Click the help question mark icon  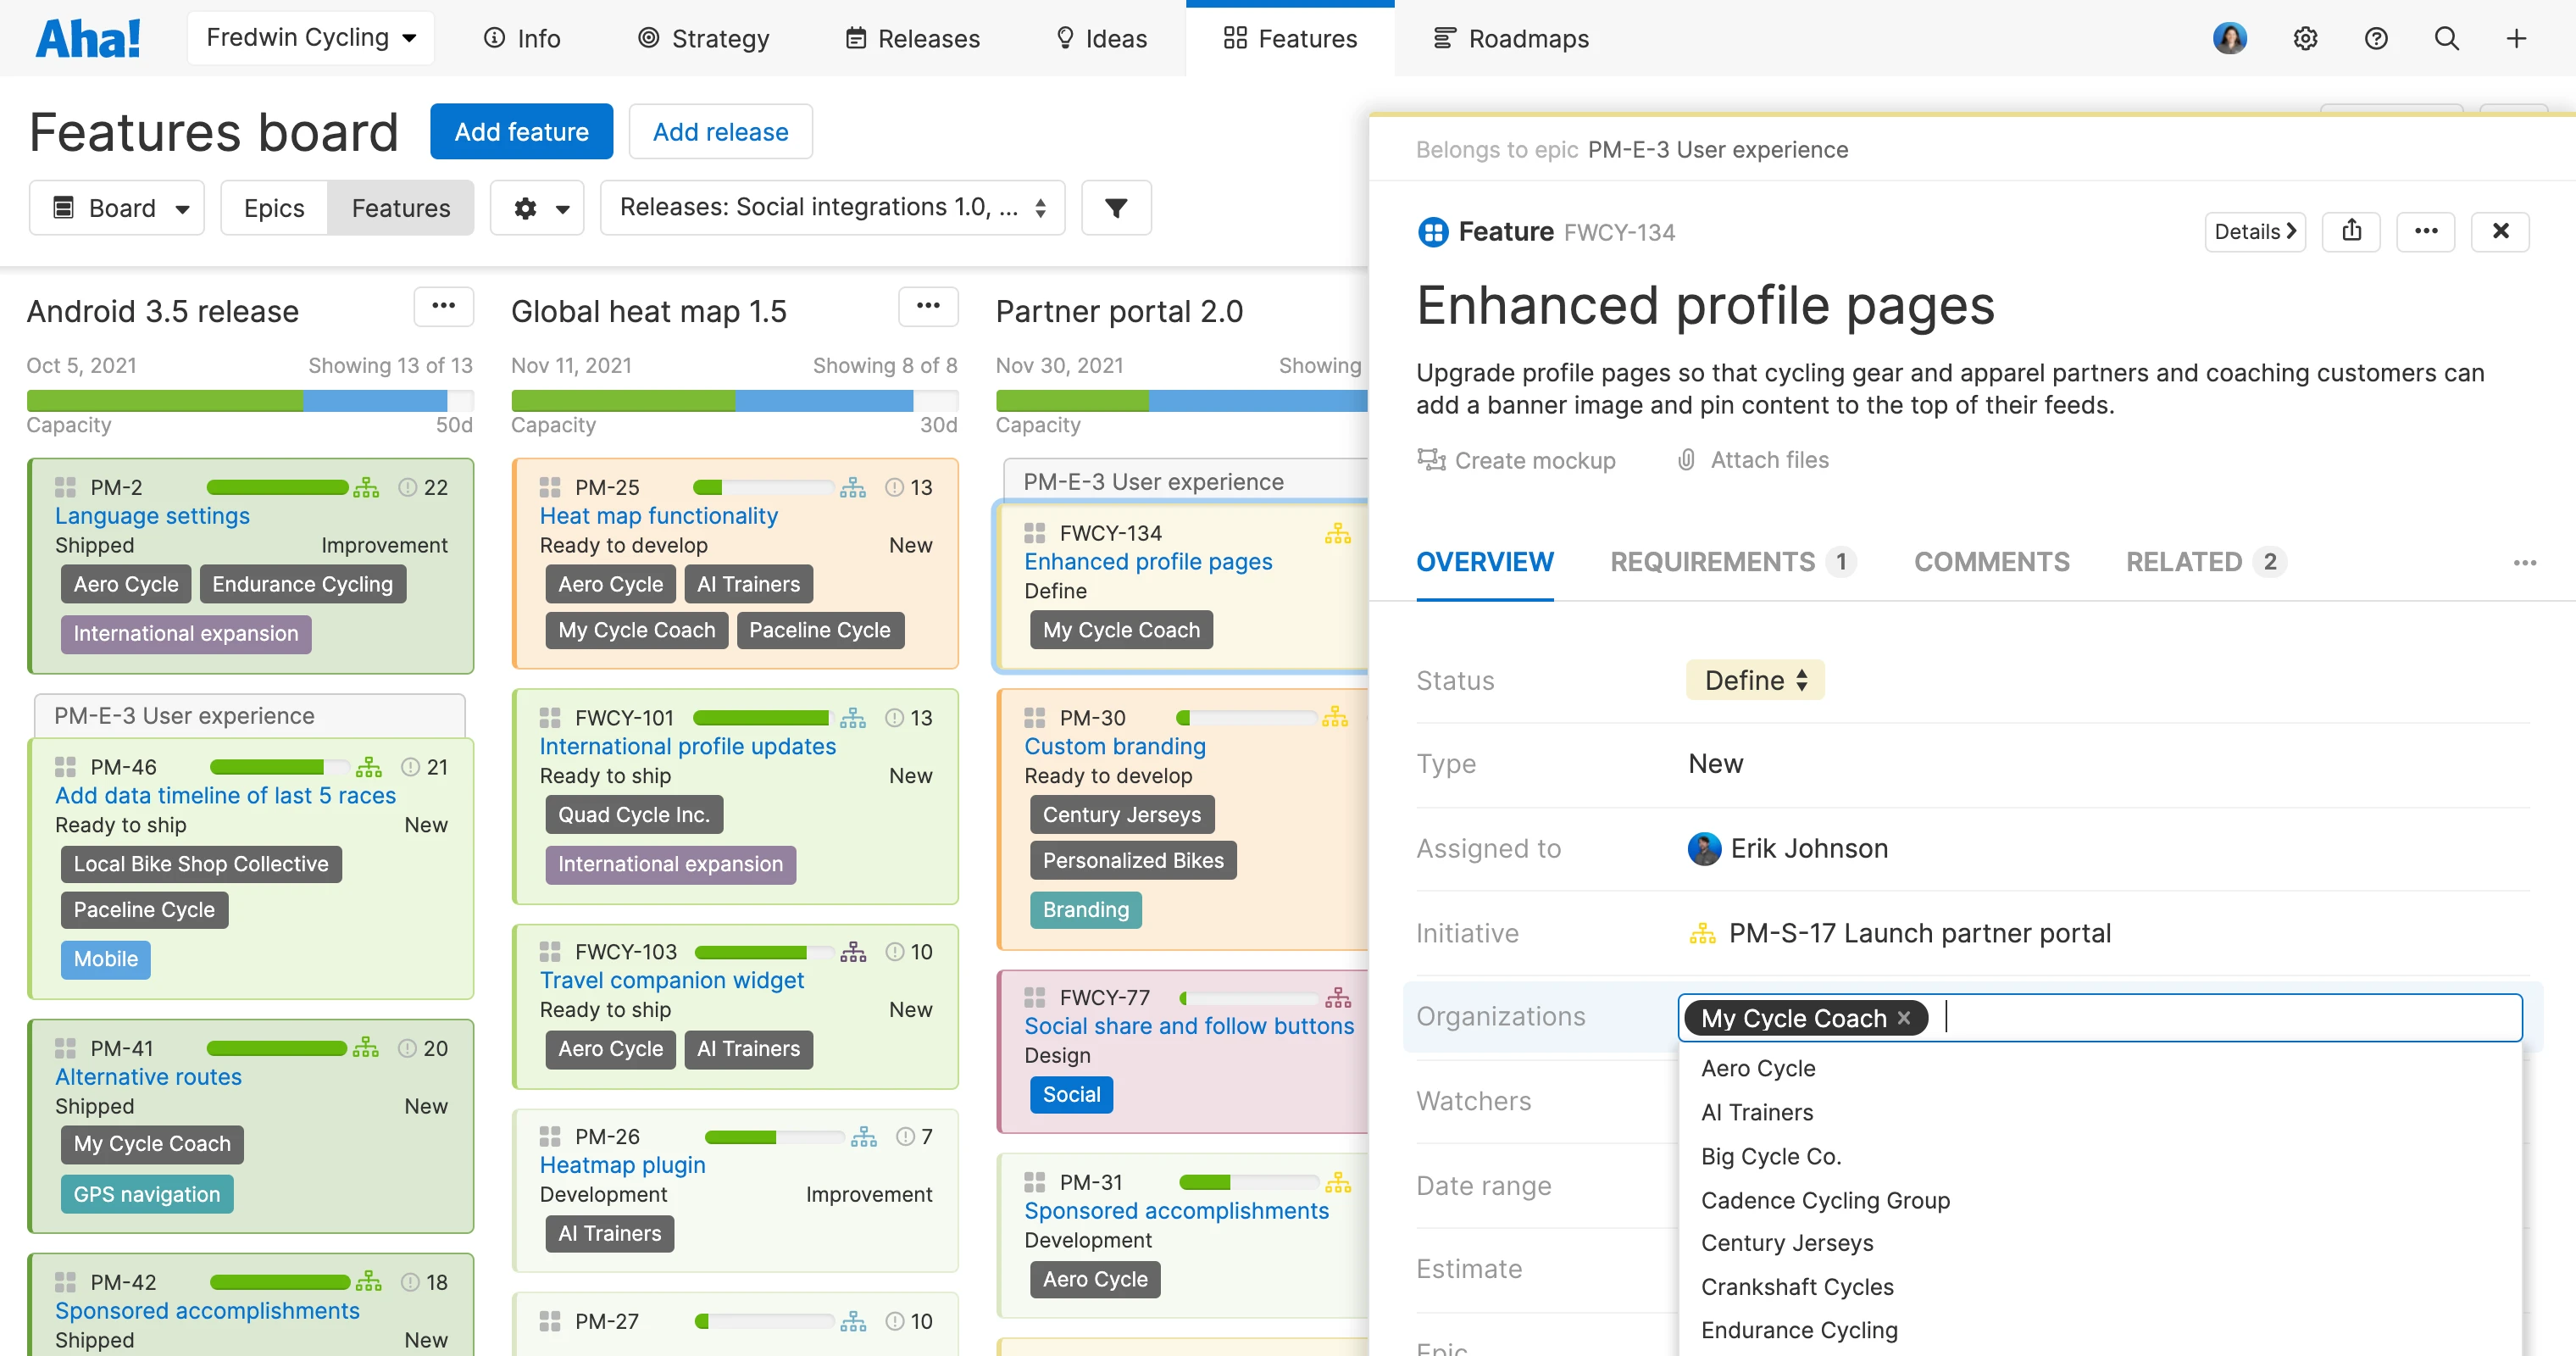point(2376,39)
